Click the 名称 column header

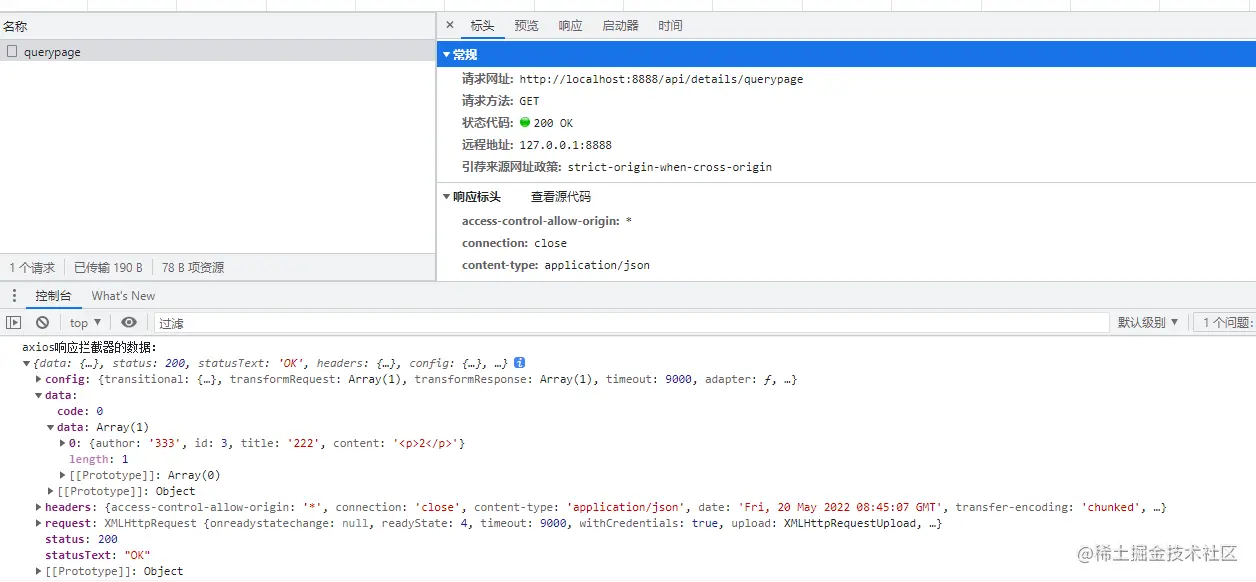point(217,26)
